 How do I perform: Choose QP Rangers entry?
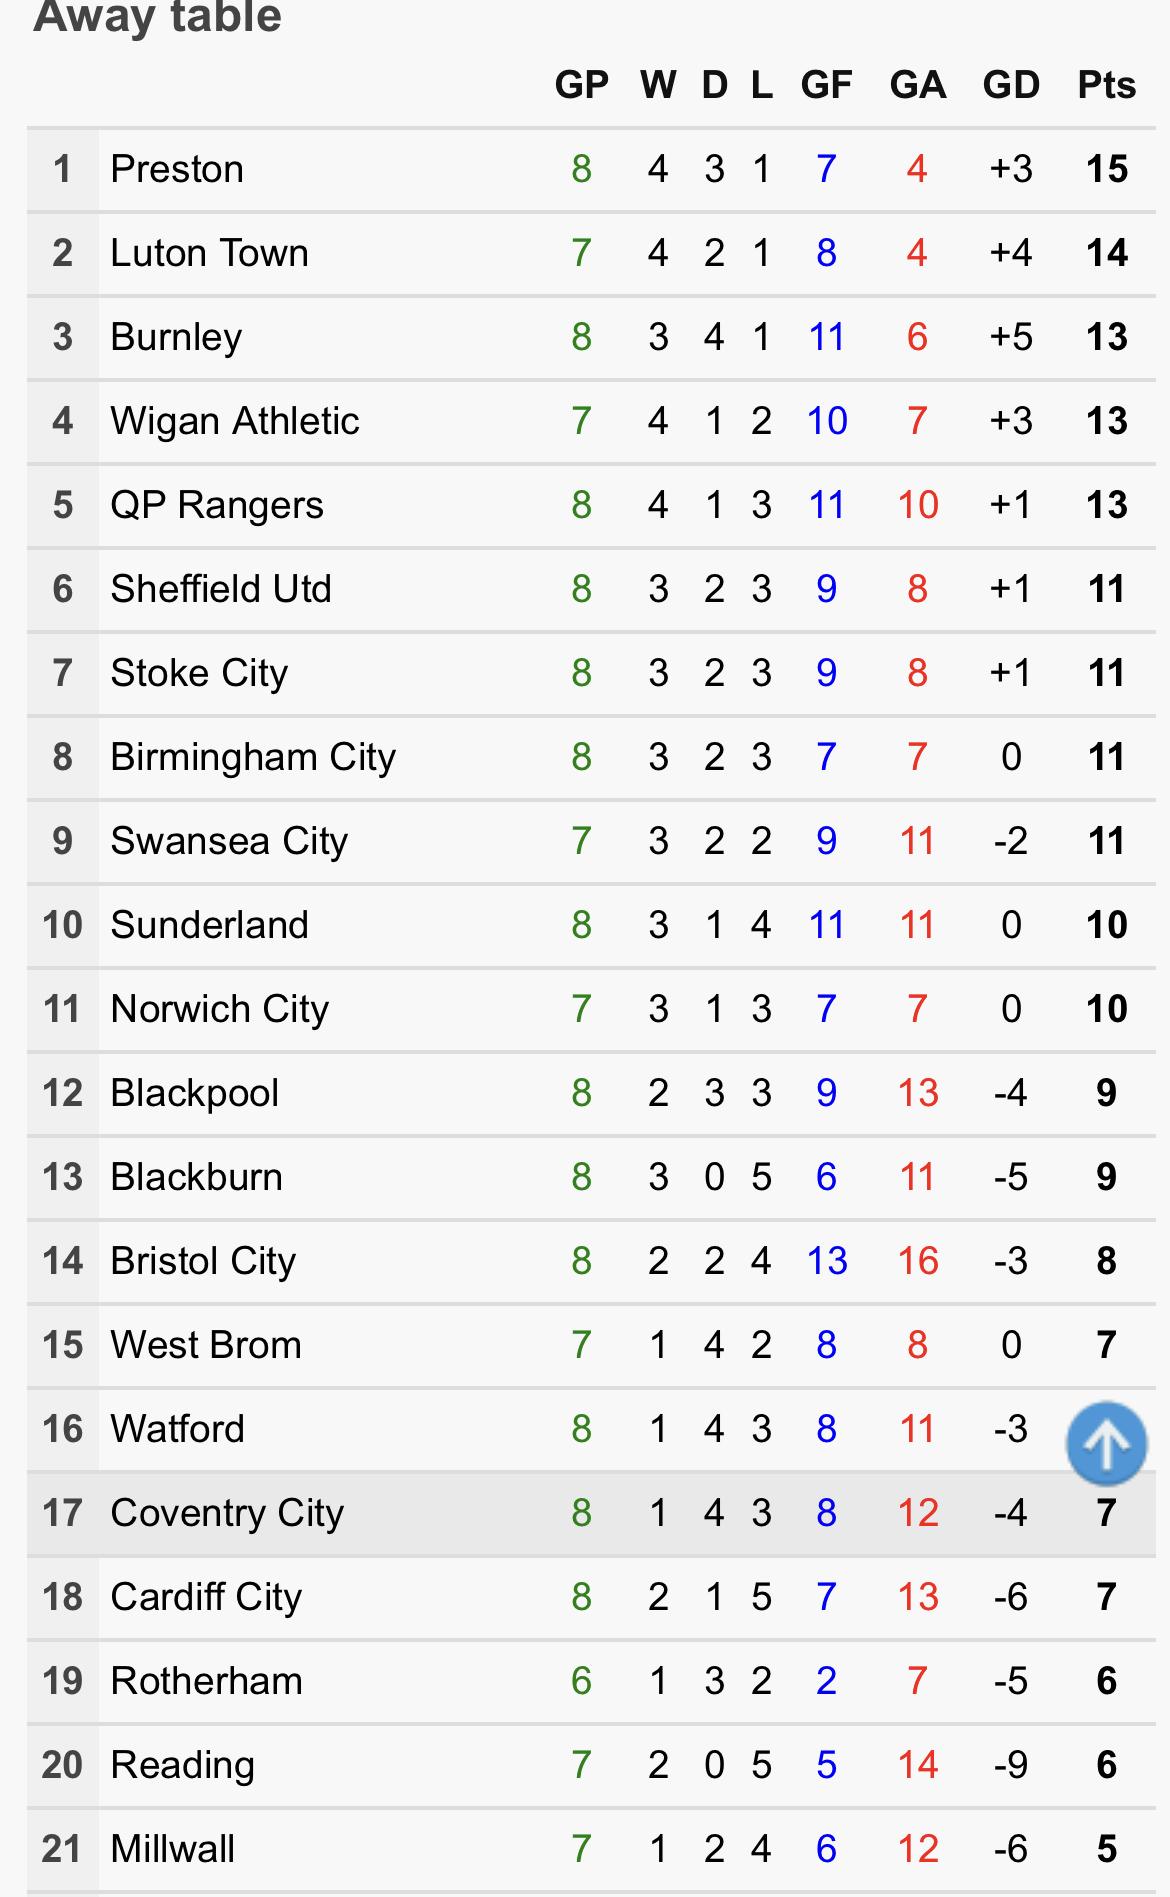pyautogui.click(x=217, y=505)
